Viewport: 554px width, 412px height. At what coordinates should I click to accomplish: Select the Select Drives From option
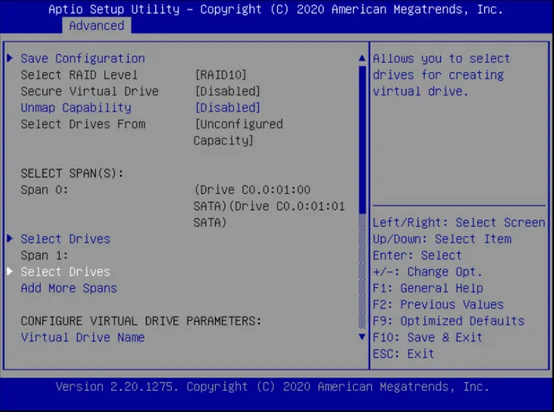pos(83,124)
